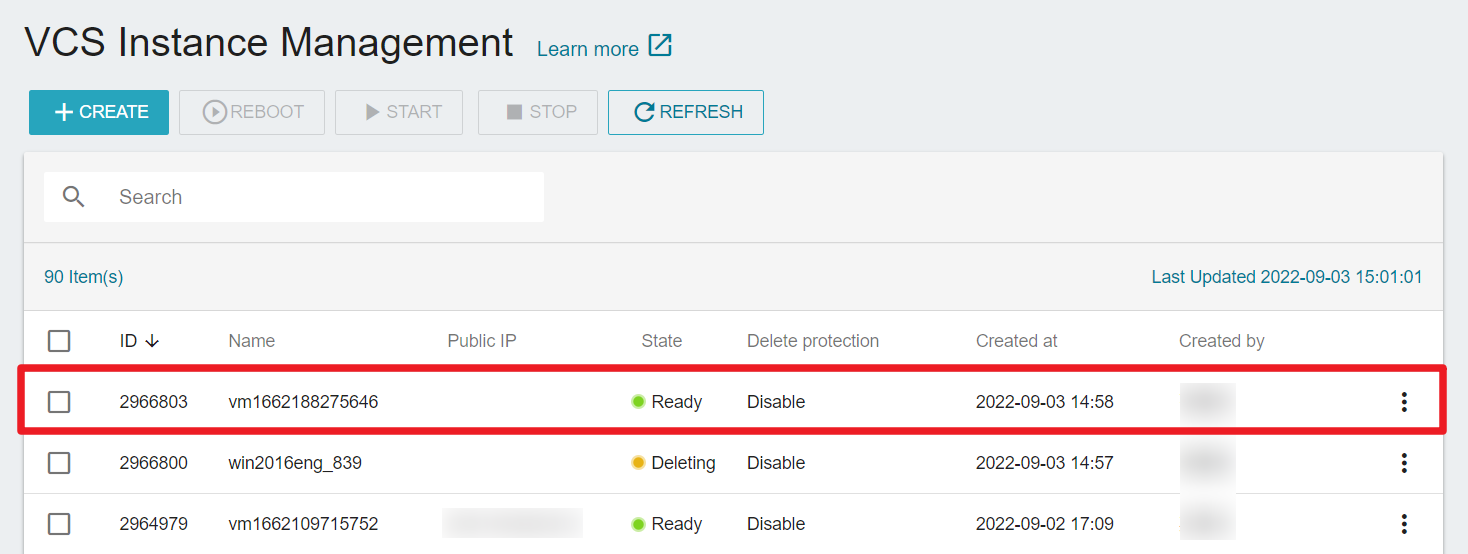1468x554 pixels.
Task: Tick the checkbox for instance 2964979
Action: click(59, 524)
